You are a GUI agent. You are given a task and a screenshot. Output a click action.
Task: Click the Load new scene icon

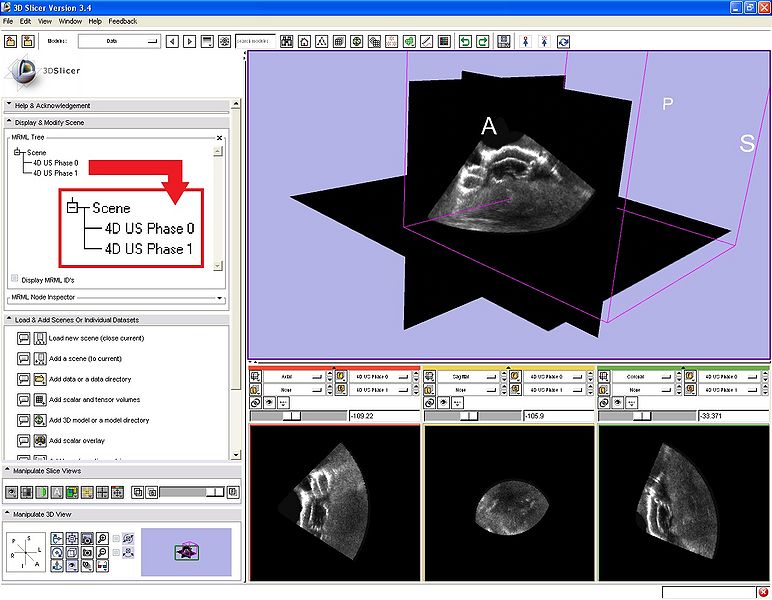click(40, 338)
